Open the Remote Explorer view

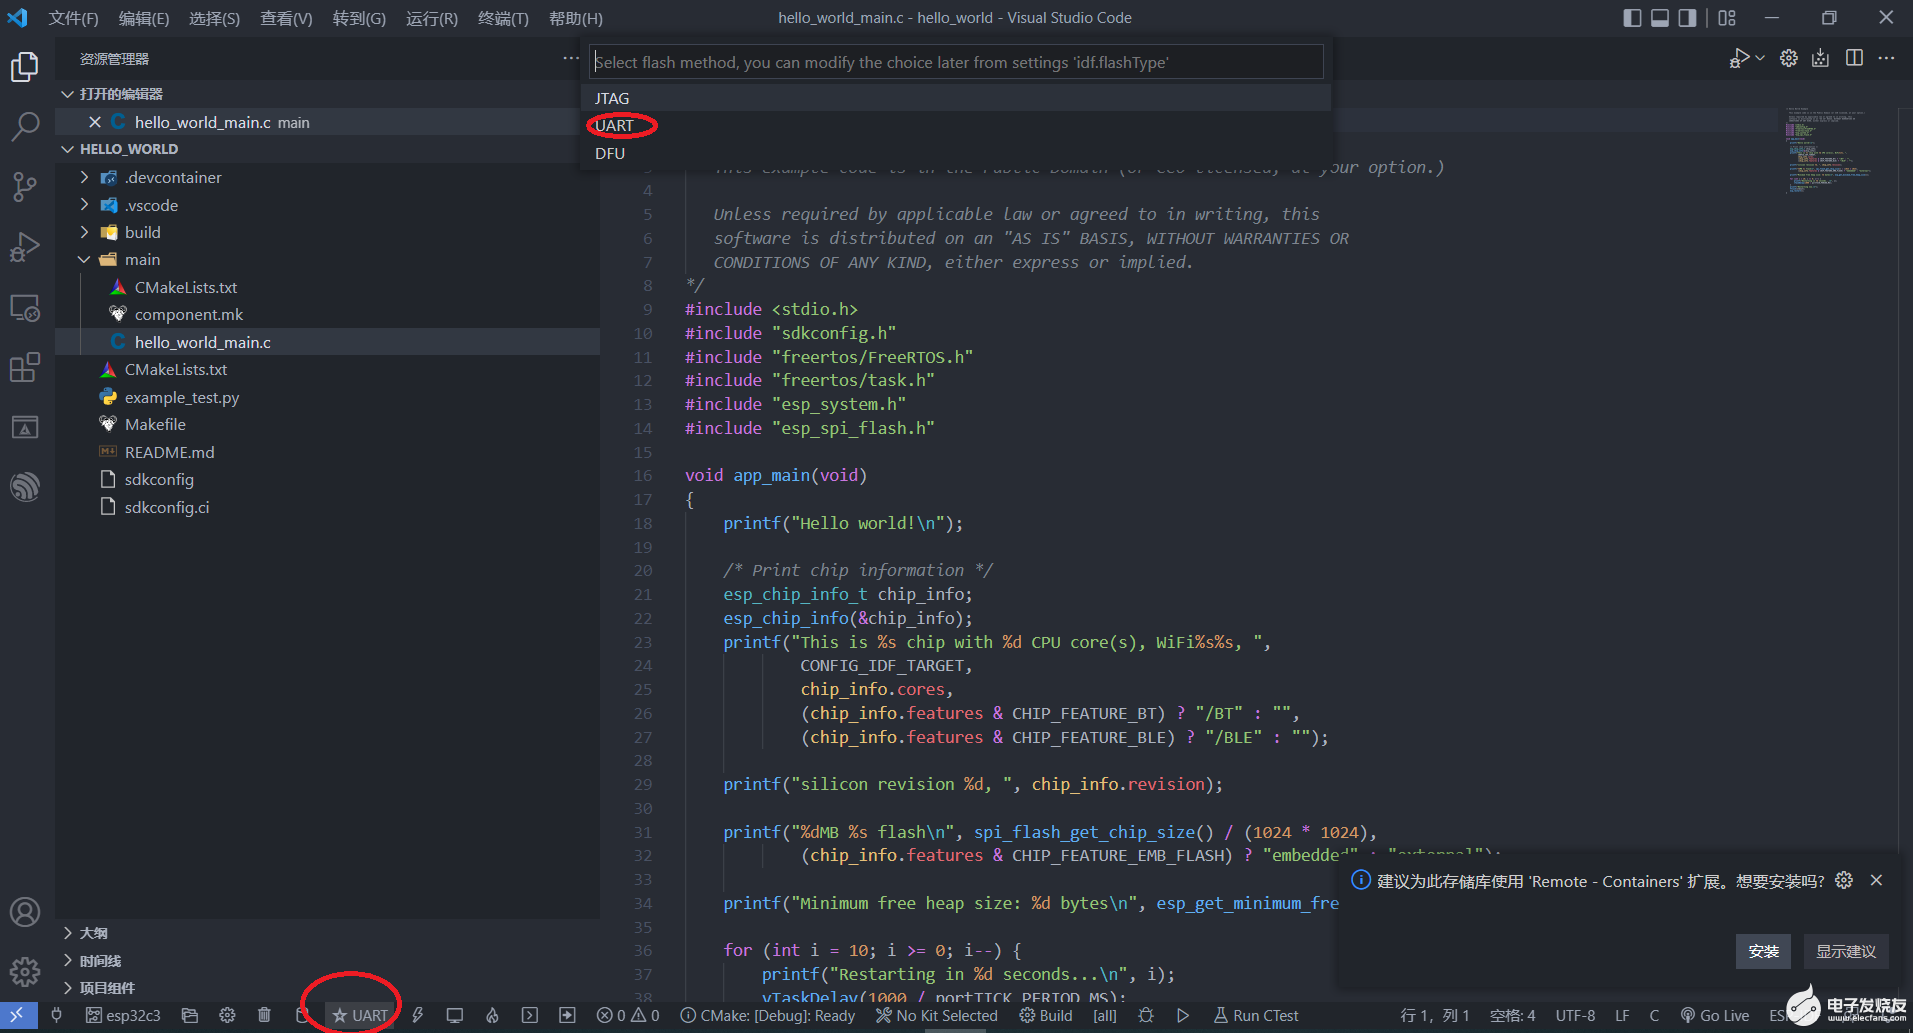[25, 308]
